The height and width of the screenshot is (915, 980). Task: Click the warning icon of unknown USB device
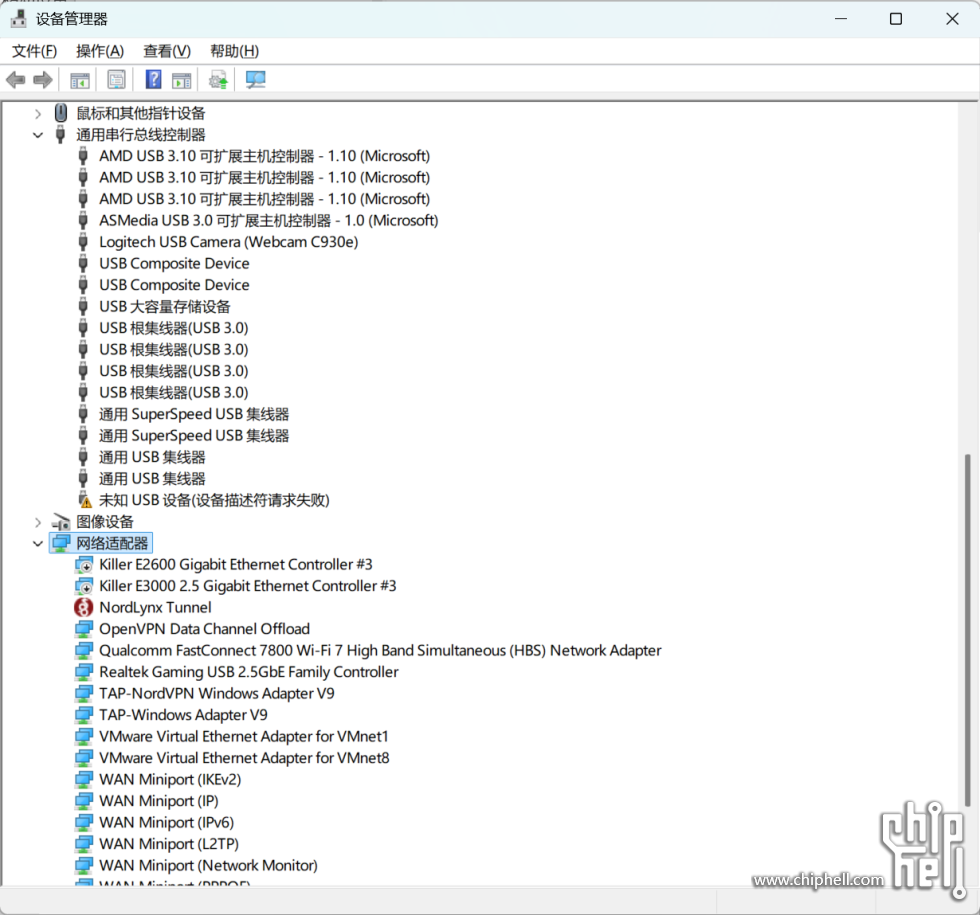(84, 500)
